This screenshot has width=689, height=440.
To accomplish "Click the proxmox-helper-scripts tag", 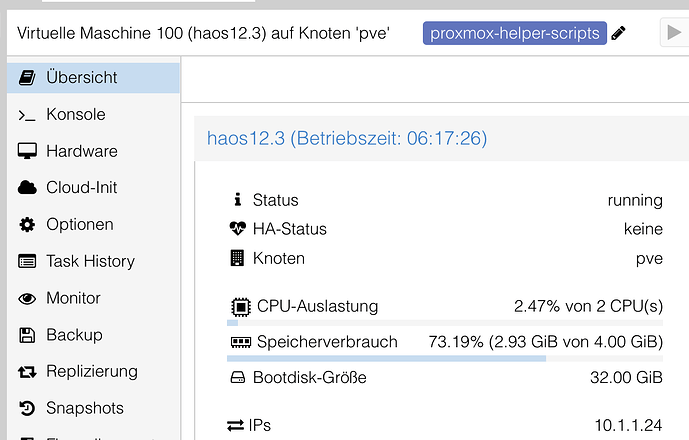I will pos(515,33).
